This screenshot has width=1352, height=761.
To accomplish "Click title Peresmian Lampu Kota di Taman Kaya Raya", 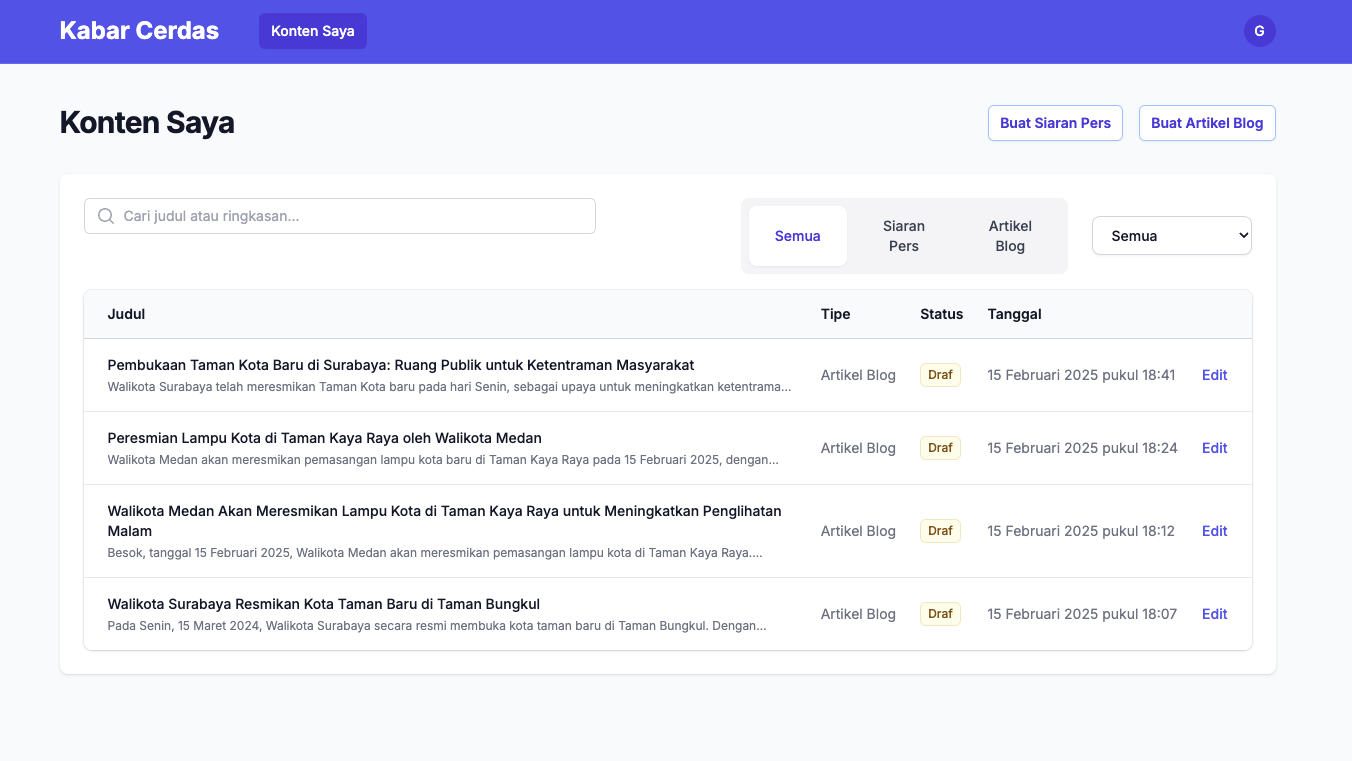I will click(325, 438).
